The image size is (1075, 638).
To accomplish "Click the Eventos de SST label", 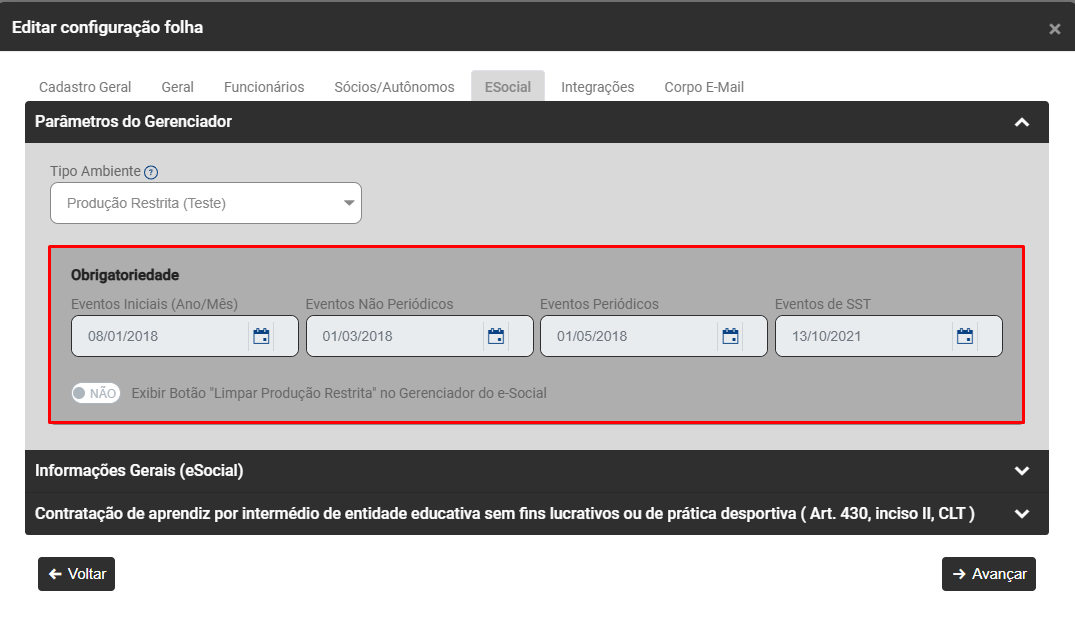I will 823,304.
